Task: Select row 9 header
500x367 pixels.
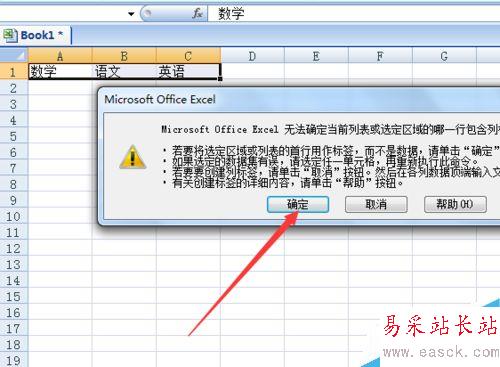Action: click(x=14, y=200)
